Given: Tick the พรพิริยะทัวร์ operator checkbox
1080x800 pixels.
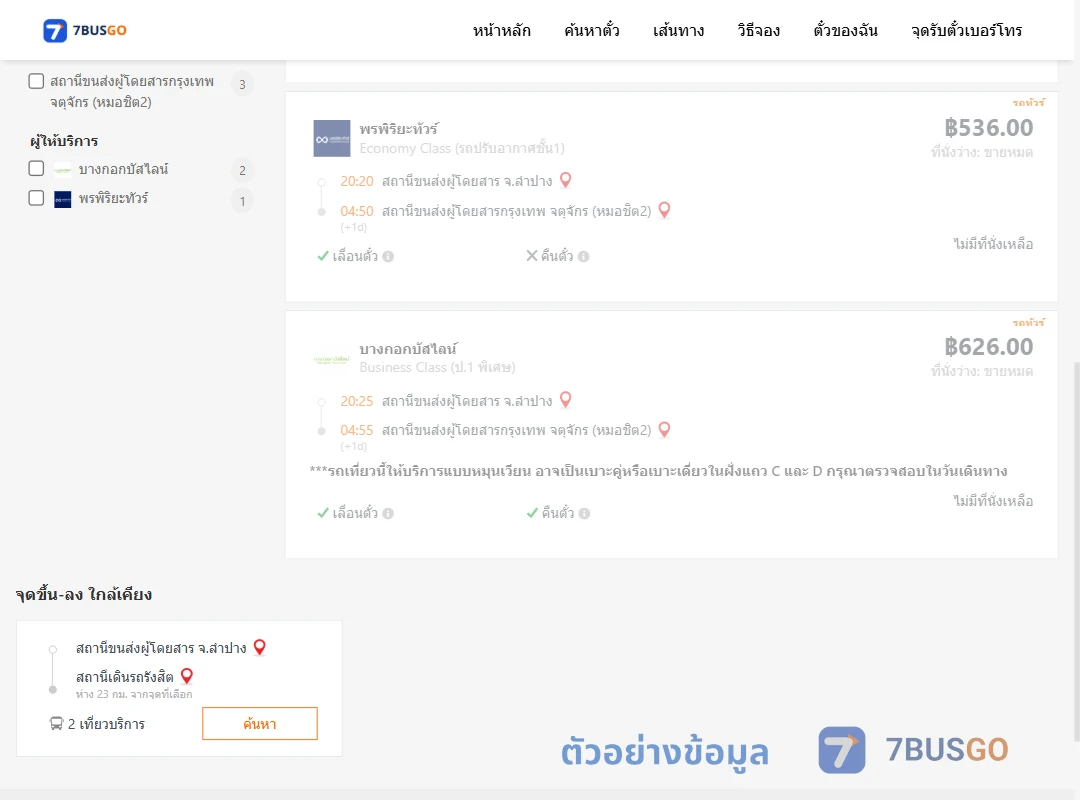Looking at the screenshot, I should 36,198.
